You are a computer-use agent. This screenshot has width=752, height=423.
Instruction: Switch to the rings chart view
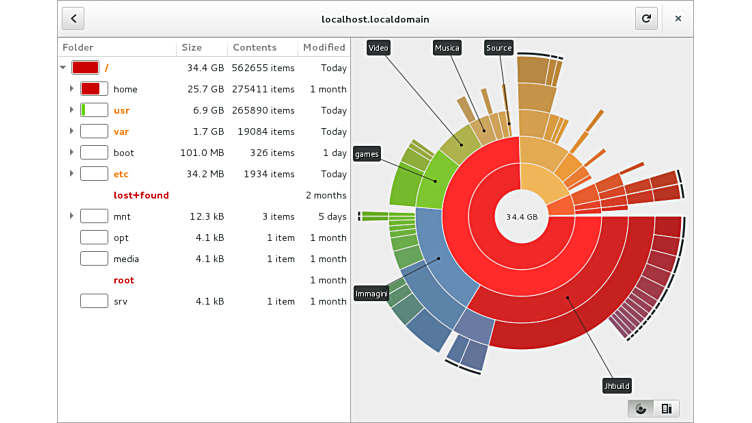coord(641,408)
